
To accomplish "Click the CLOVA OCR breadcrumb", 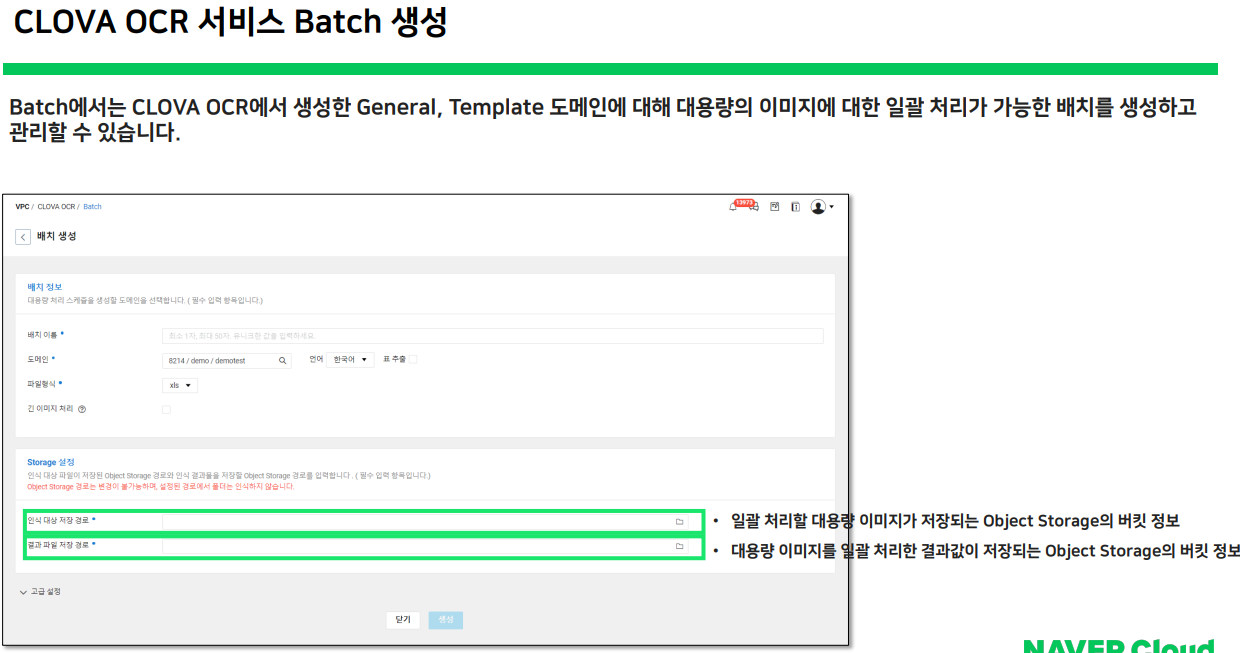I will 56,207.
